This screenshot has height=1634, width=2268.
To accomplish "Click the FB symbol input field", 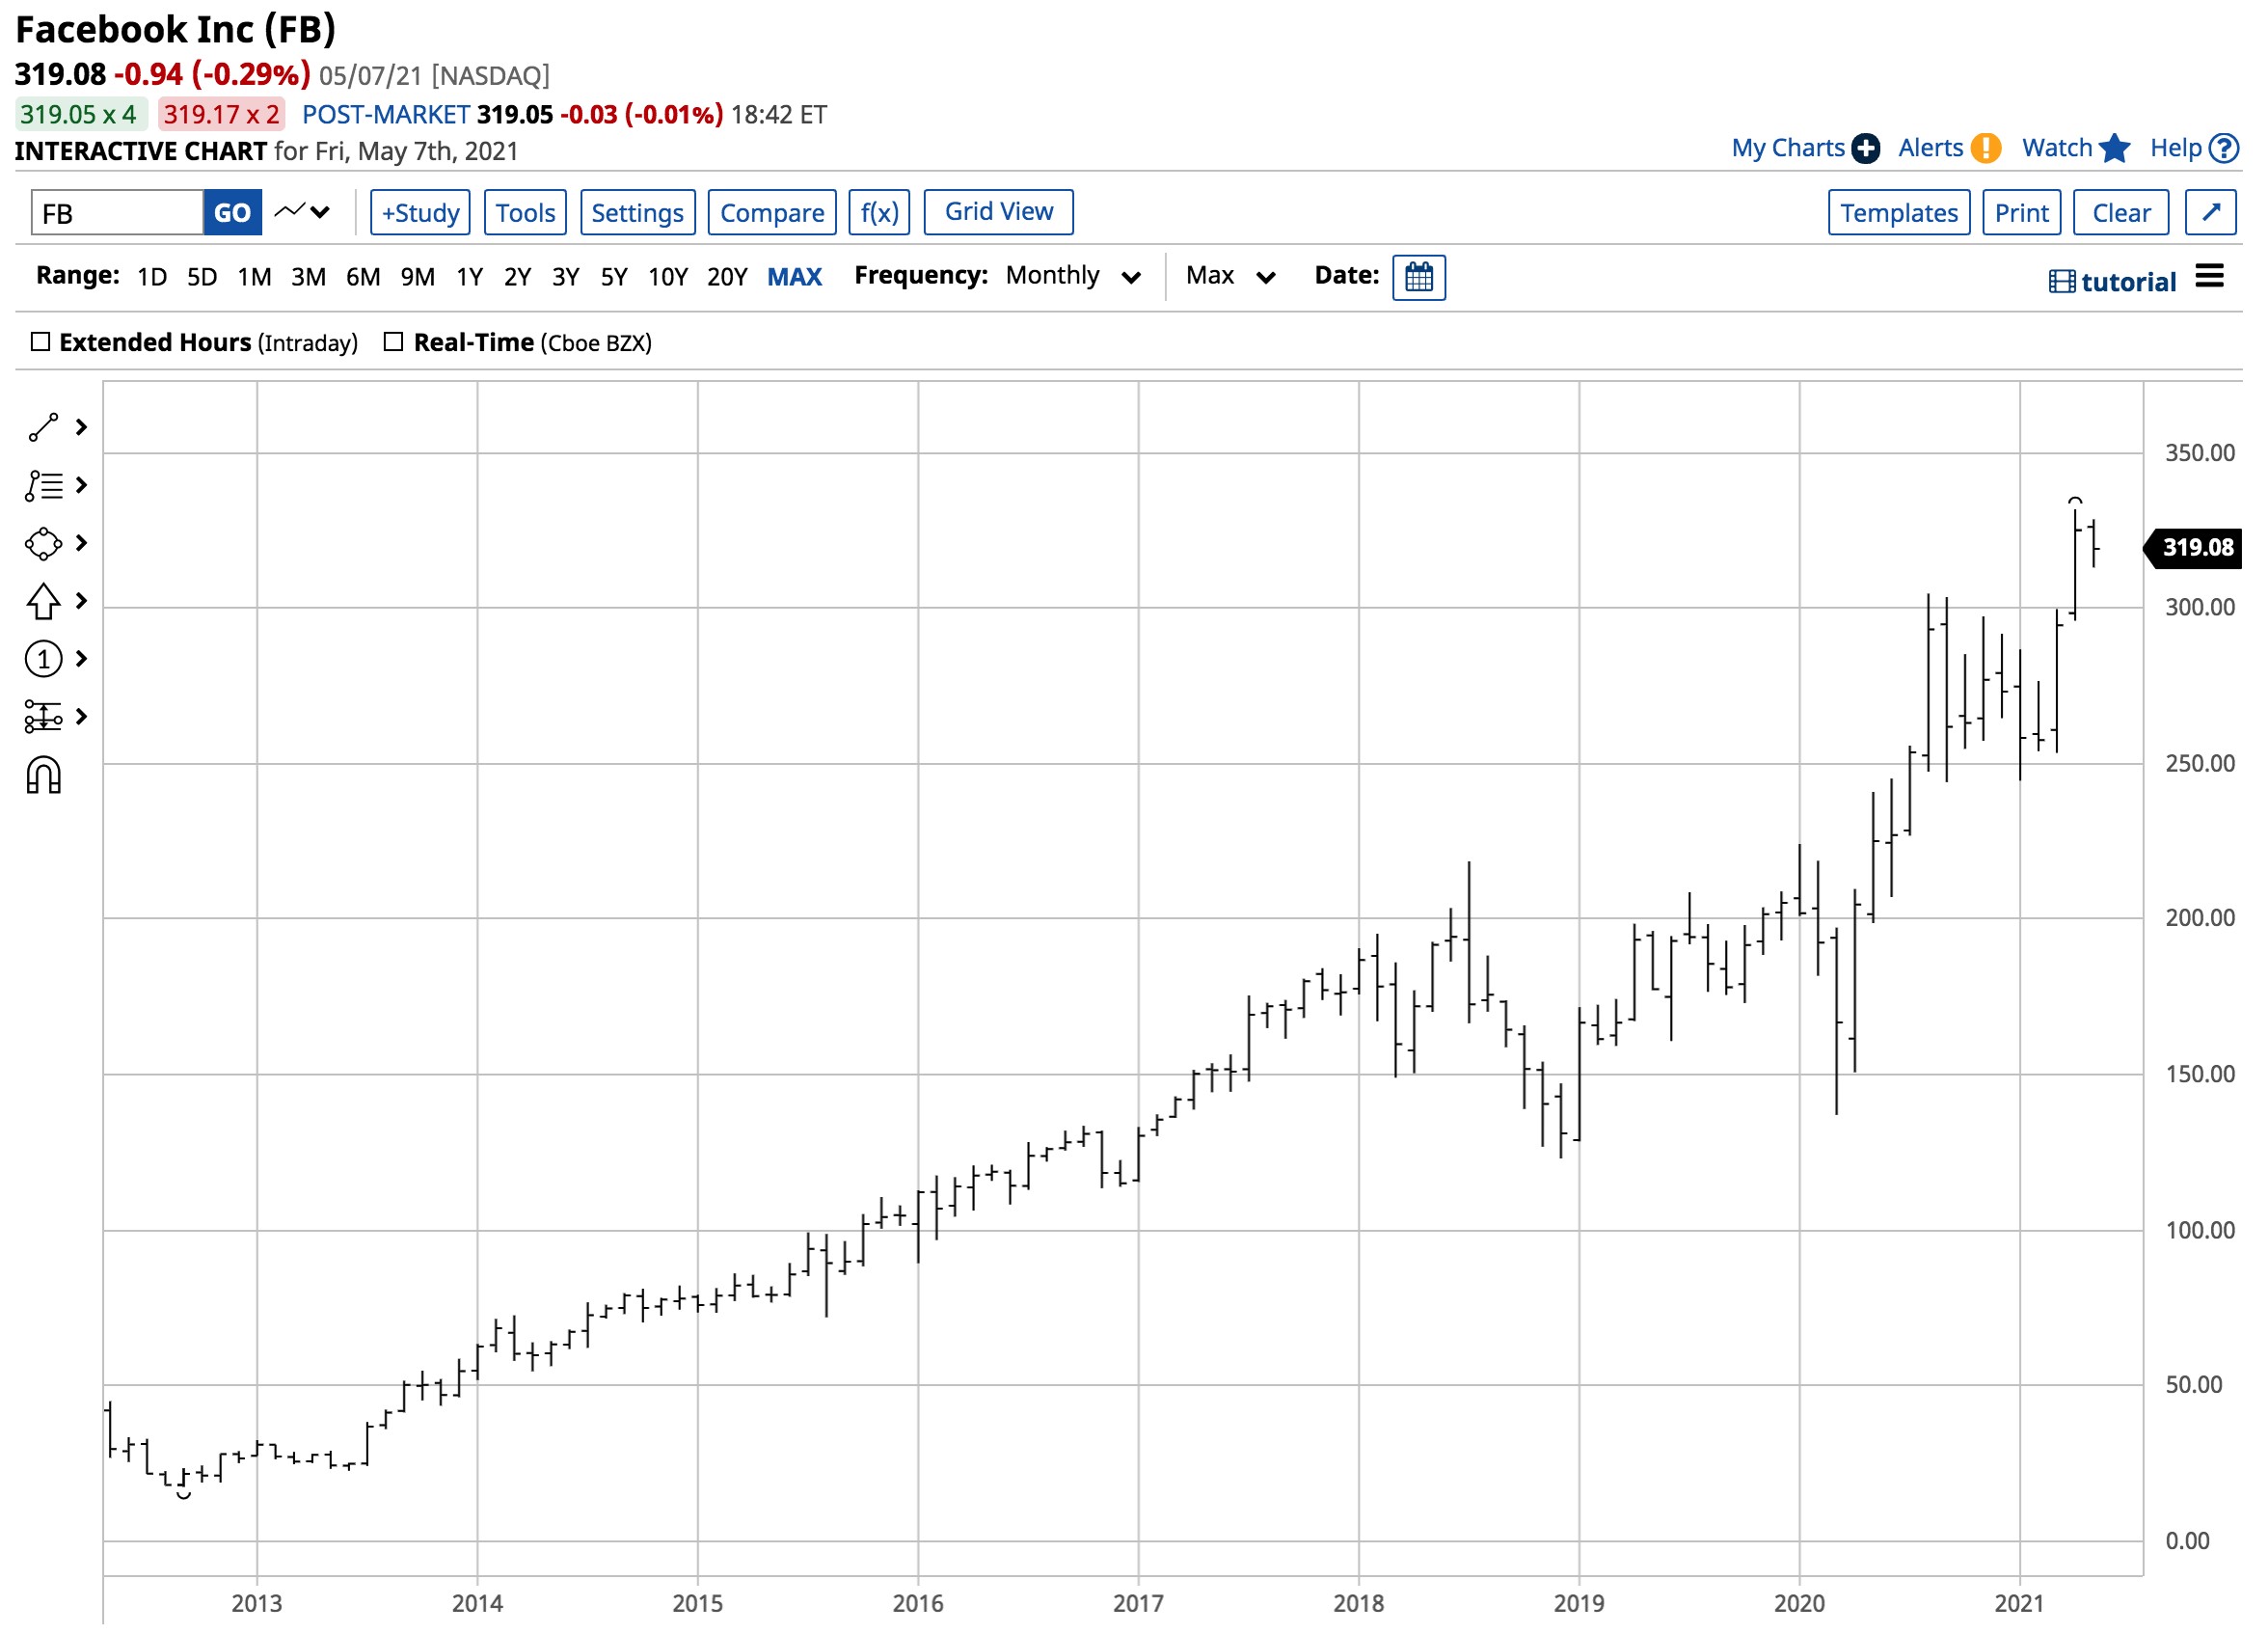I will [118, 213].
